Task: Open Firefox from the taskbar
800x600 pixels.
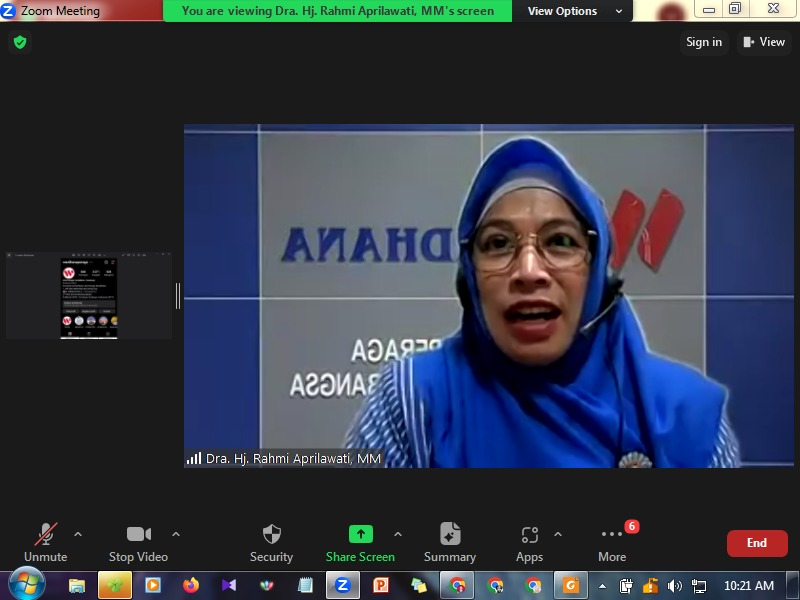Action: 191,585
